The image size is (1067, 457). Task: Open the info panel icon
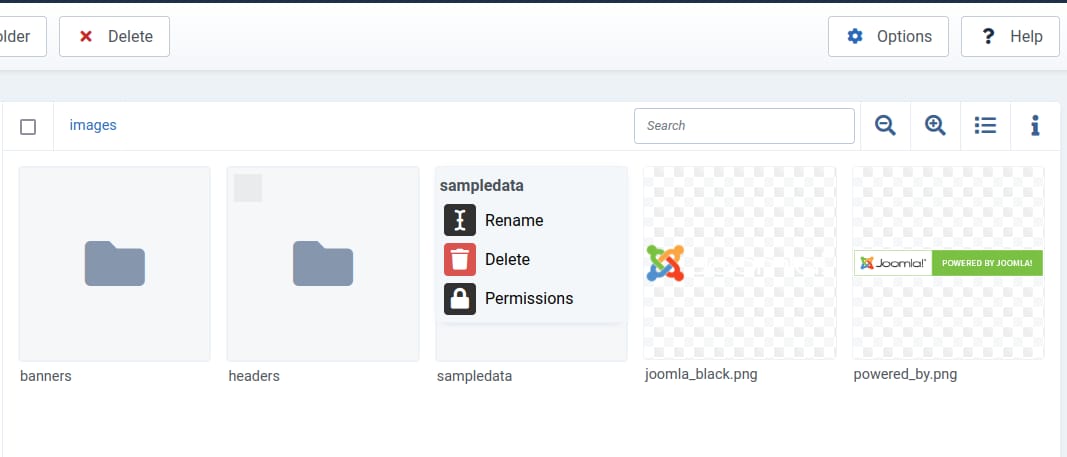click(x=1035, y=126)
